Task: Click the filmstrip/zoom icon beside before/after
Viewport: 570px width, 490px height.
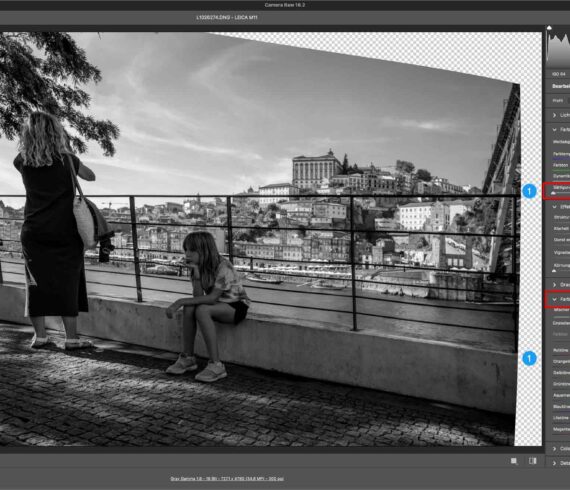Action: point(514,461)
